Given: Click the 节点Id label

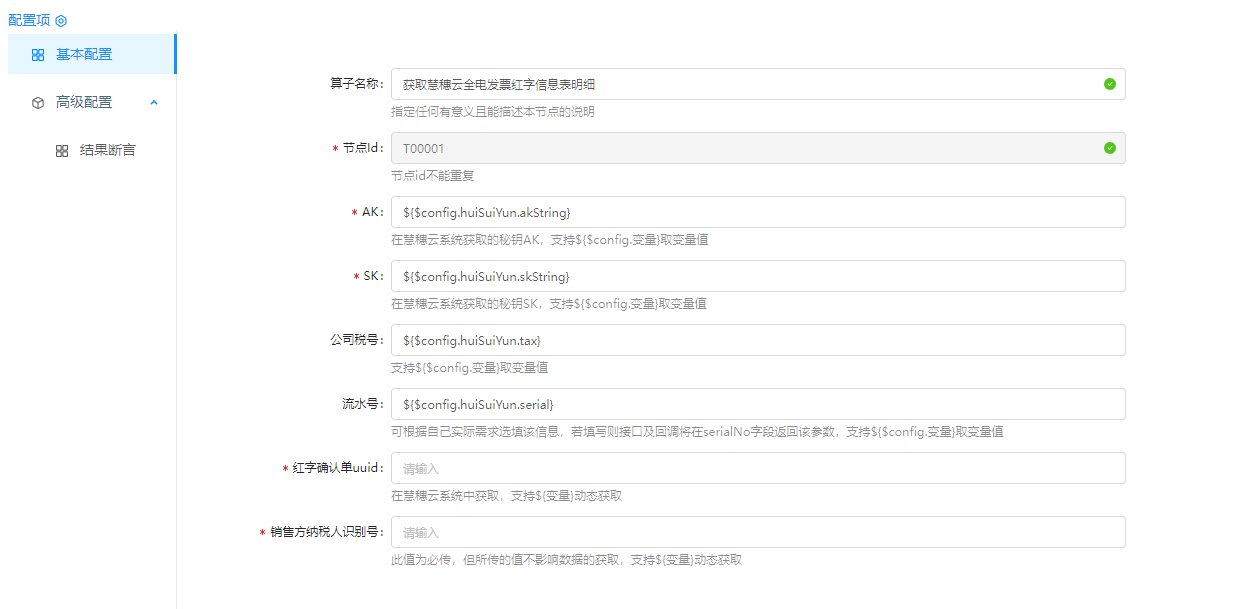Looking at the screenshot, I should (x=363, y=148).
